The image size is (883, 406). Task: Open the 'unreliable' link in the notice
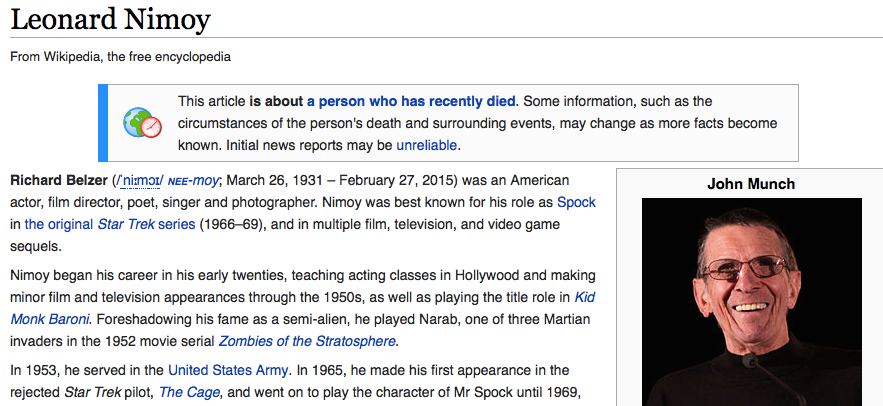[426, 145]
